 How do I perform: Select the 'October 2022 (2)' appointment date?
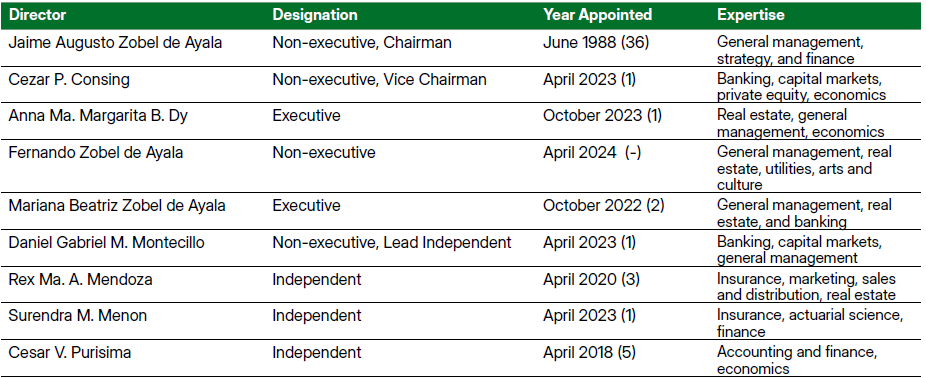[x=604, y=206]
